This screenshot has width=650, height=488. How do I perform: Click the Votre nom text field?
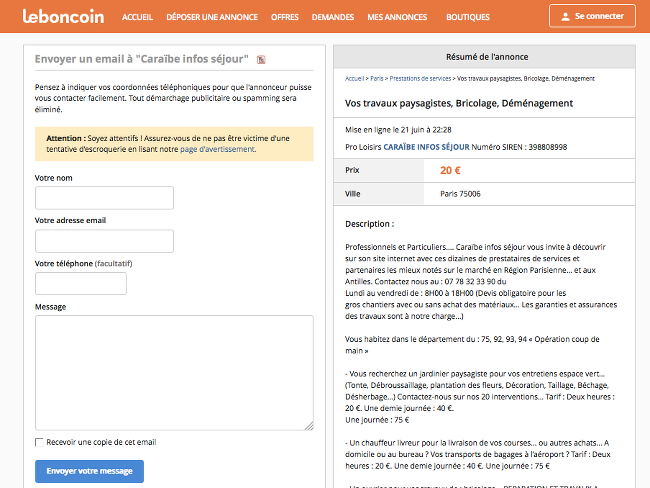point(104,198)
